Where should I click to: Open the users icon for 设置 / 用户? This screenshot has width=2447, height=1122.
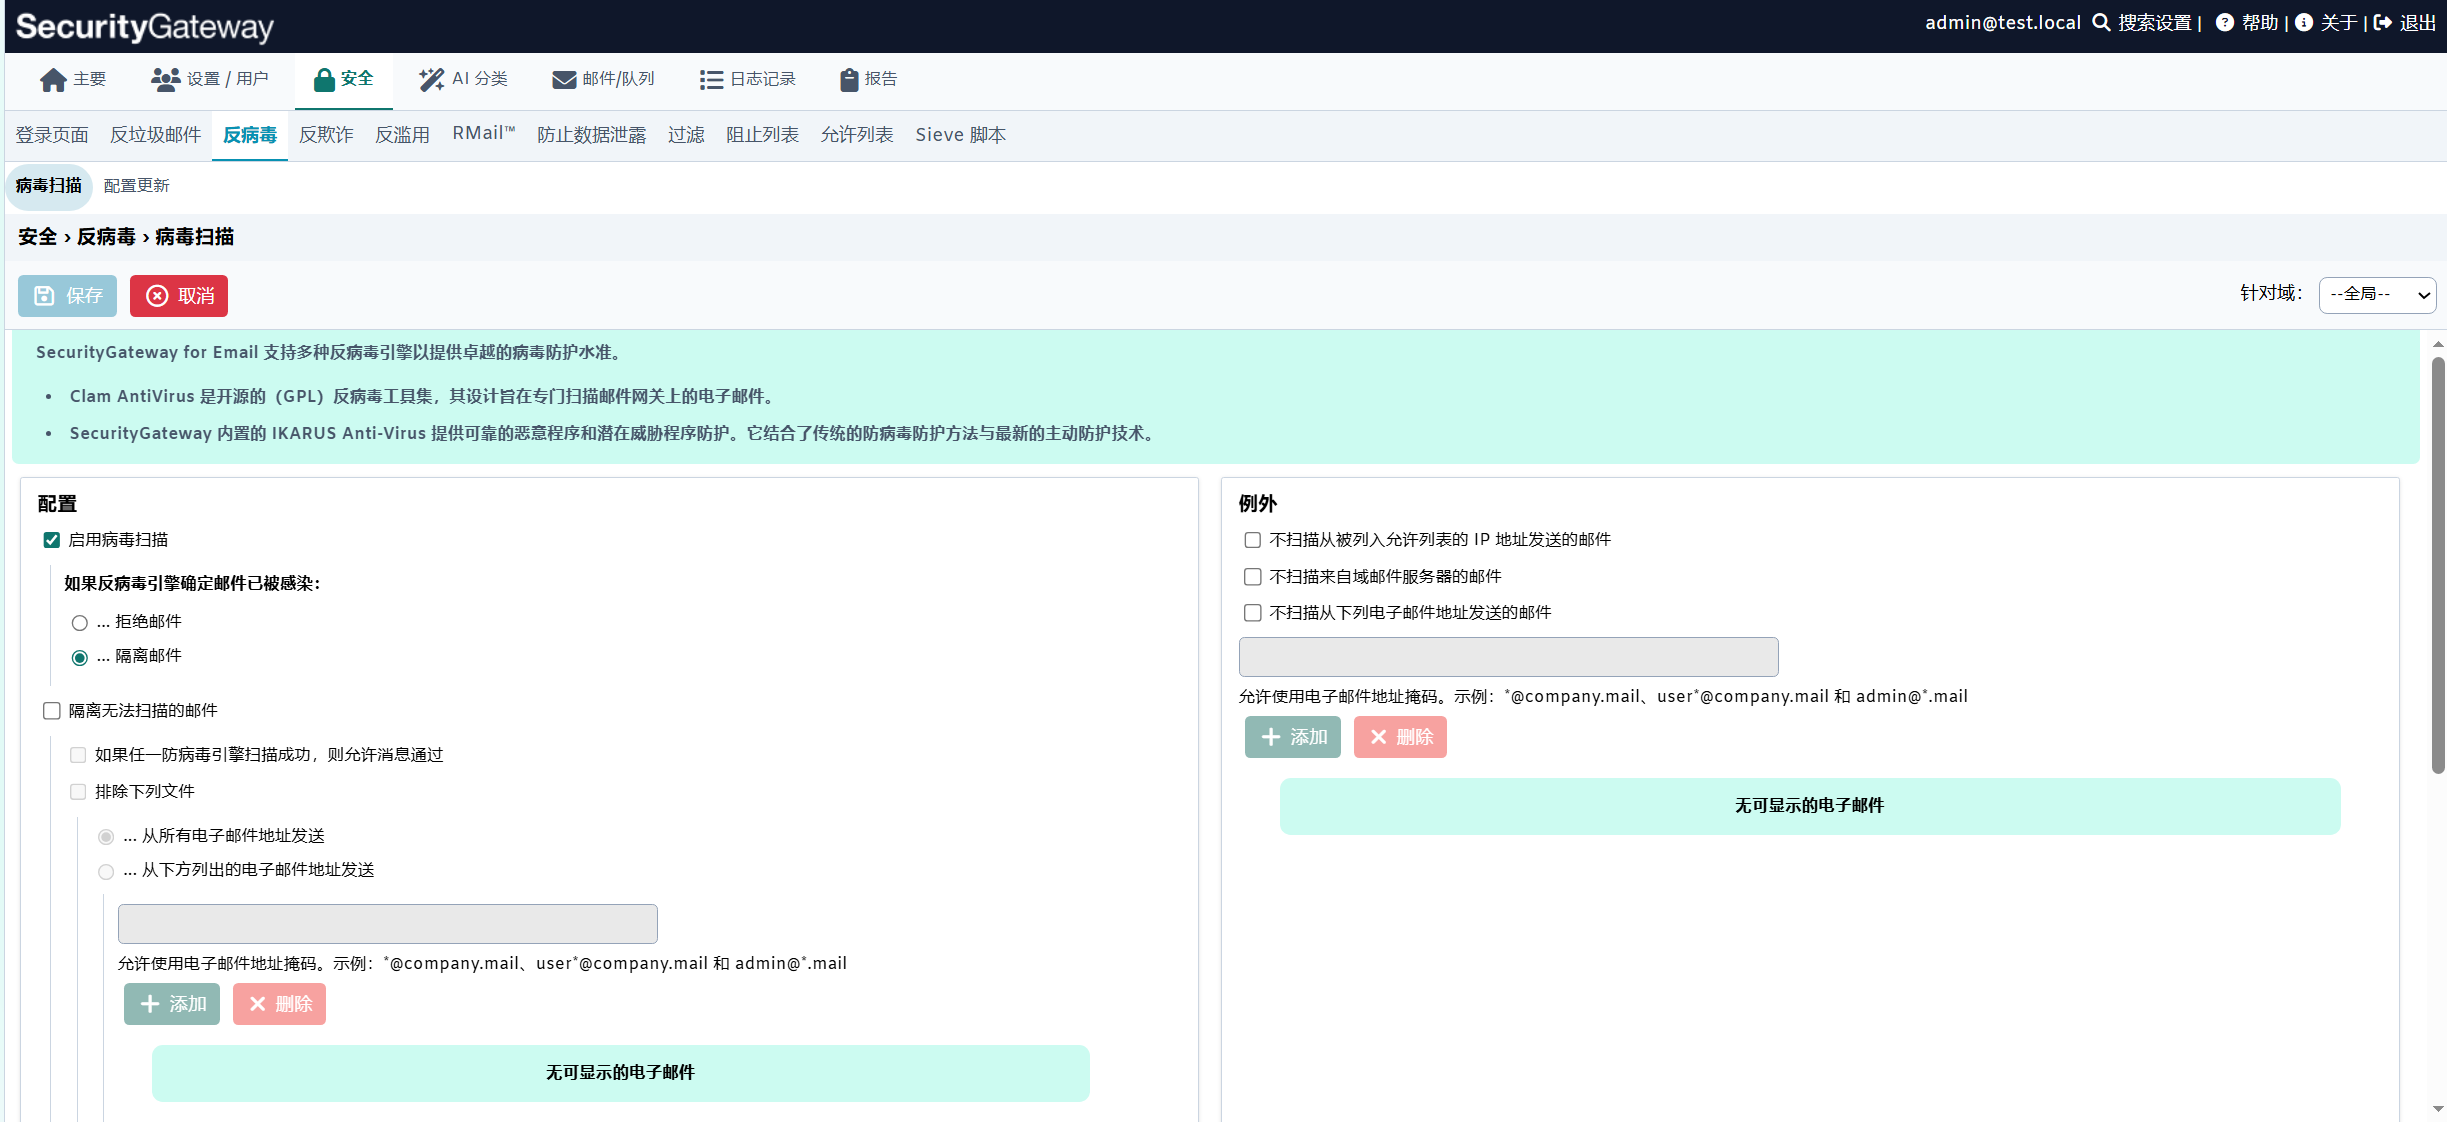(165, 80)
